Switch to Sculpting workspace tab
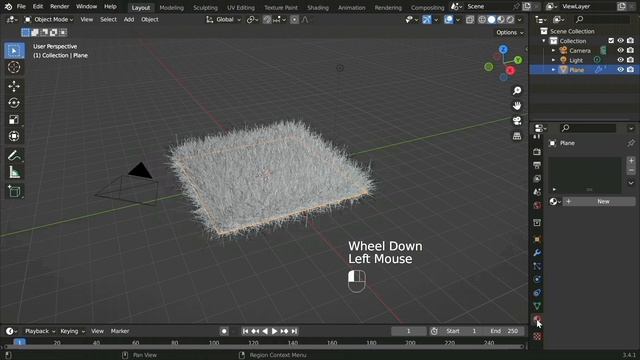Screen dimensions: 640x360 205,8
